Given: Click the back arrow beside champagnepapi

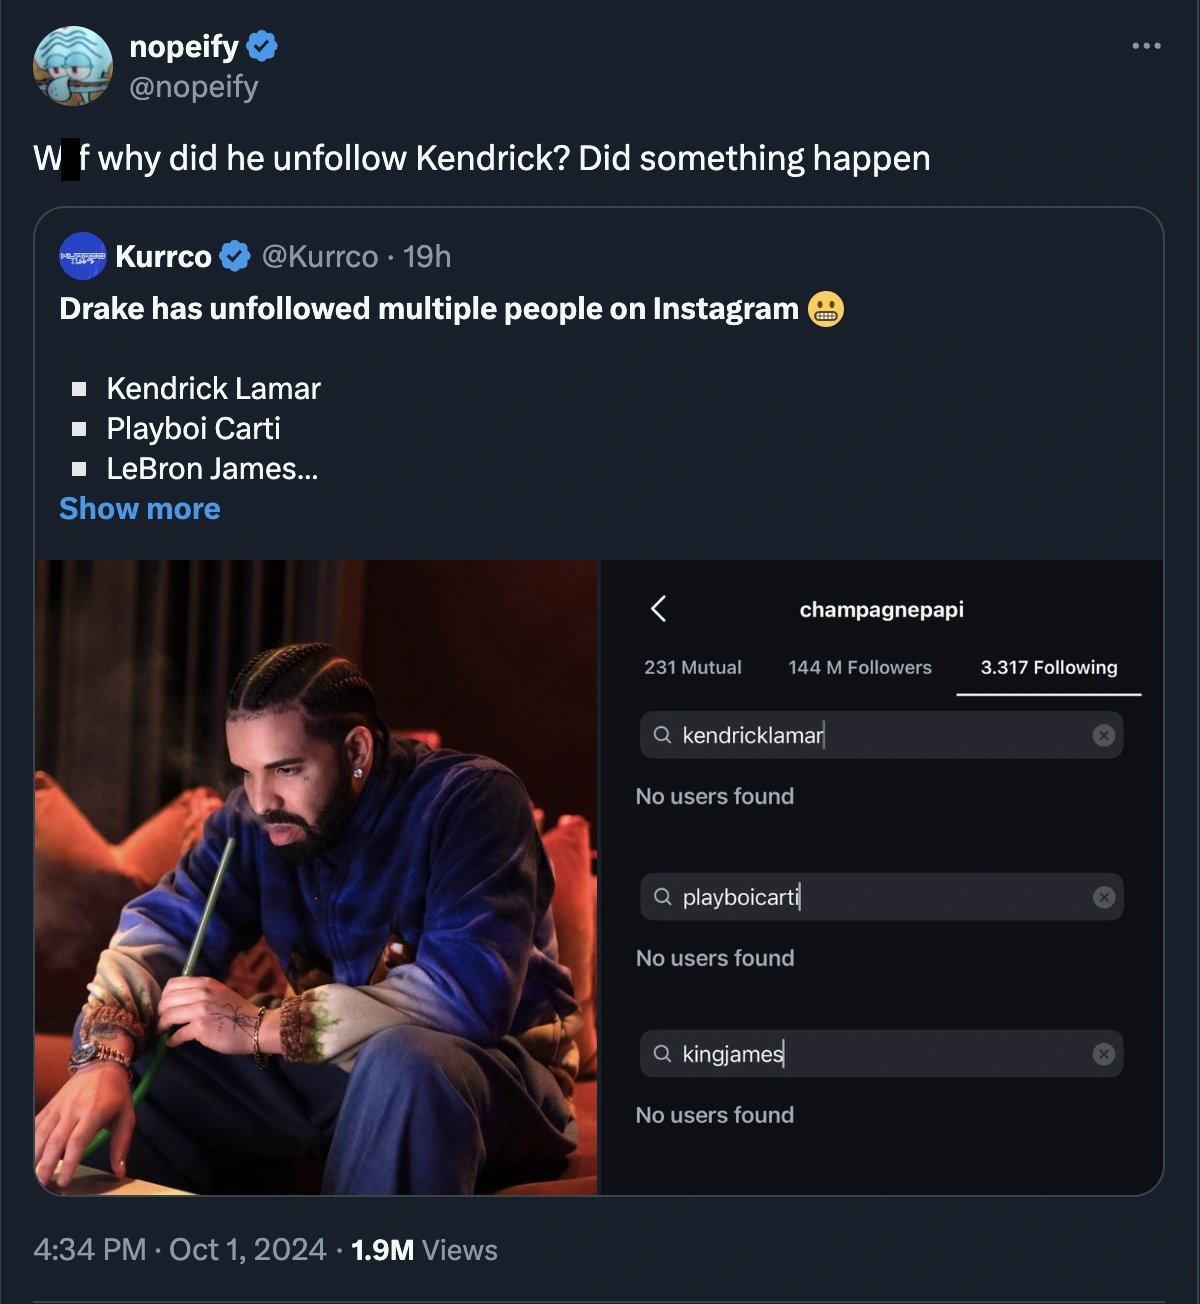Looking at the screenshot, I should pos(658,608).
